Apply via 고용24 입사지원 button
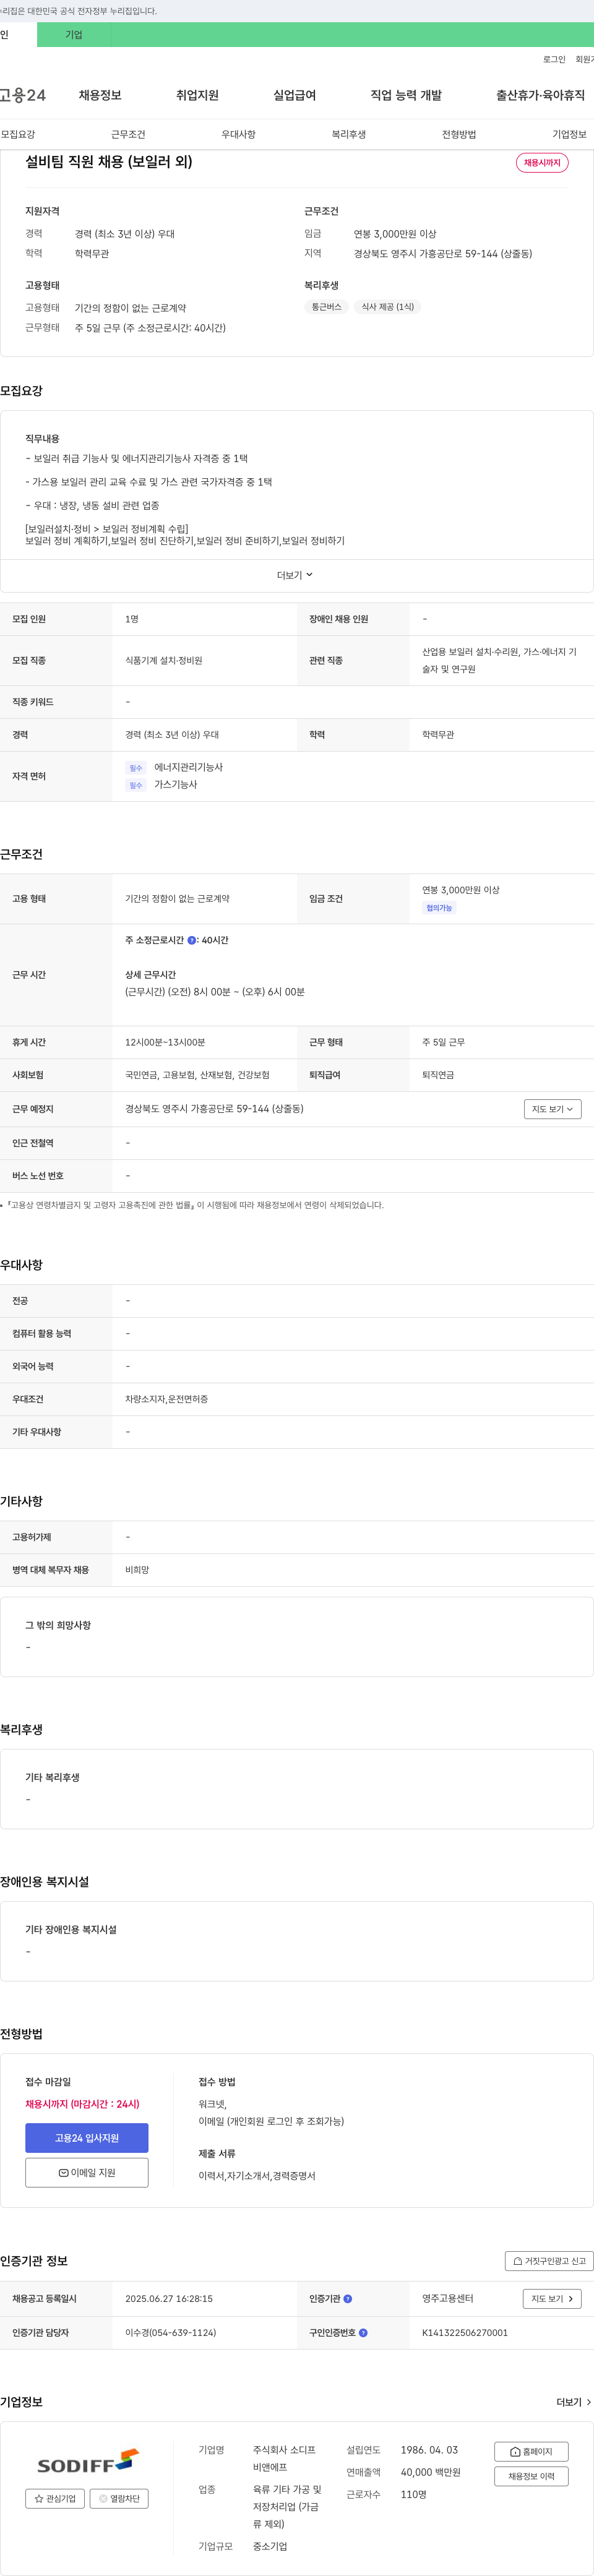This screenshot has width=594, height=2576. click(87, 2138)
